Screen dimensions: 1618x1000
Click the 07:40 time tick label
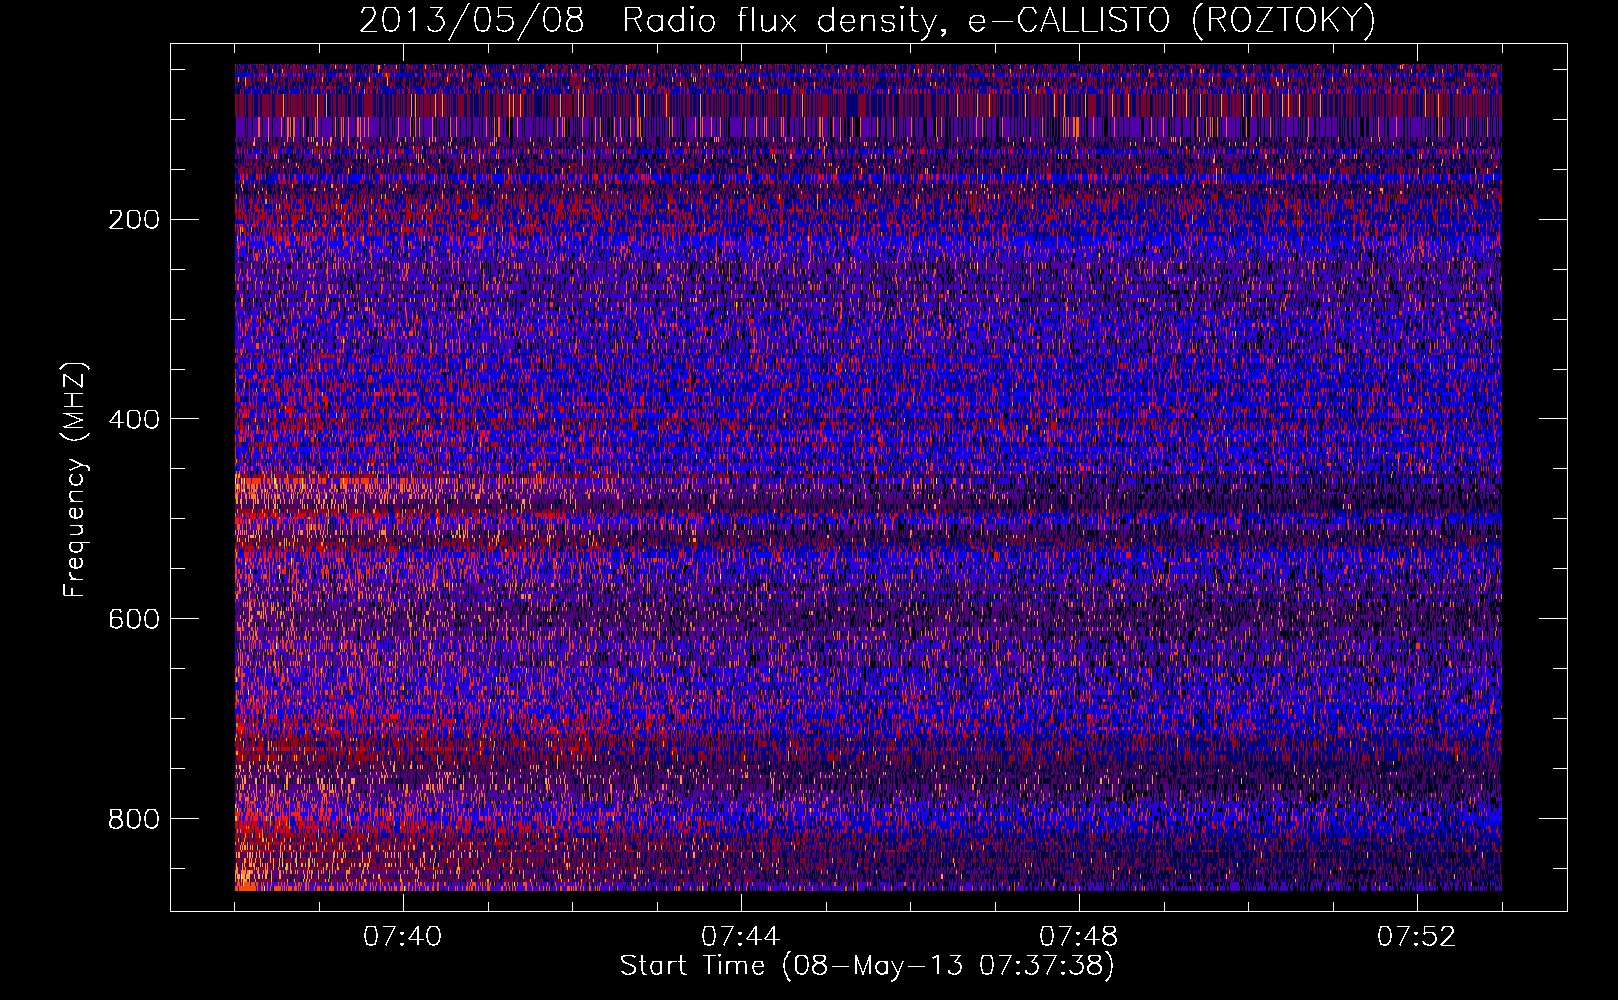(x=403, y=937)
